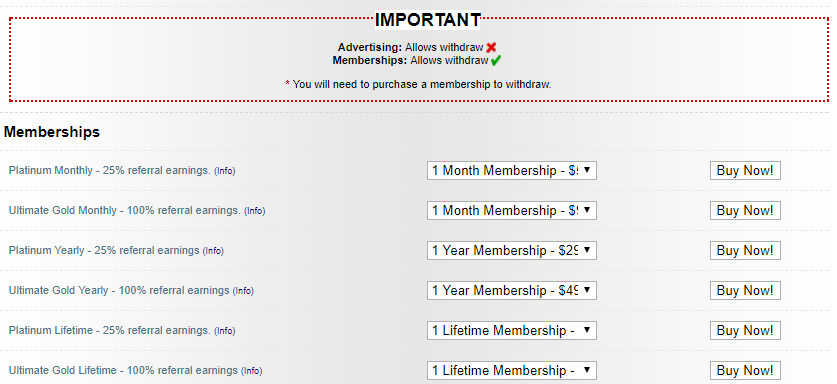Image resolution: width=837 pixels, height=384 pixels.
Task: Purchase Ultimate Gold Yearly with Buy Now
Action: [745, 291]
